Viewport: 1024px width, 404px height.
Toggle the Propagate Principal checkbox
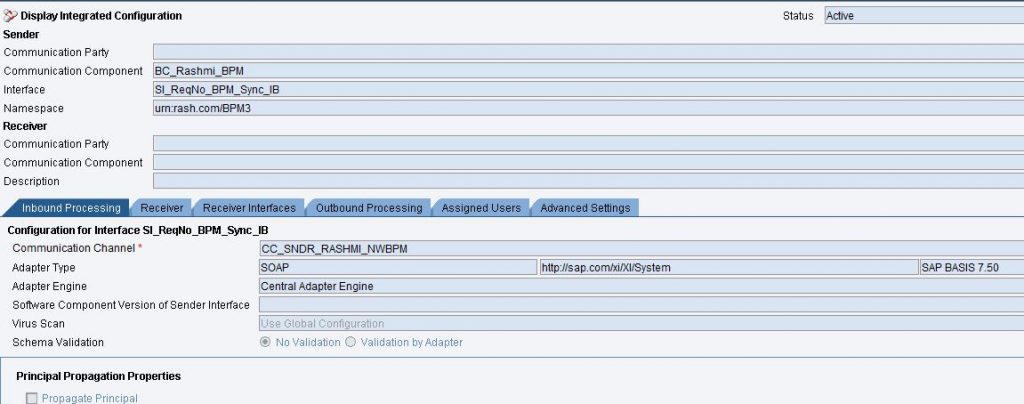pos(31,398)
